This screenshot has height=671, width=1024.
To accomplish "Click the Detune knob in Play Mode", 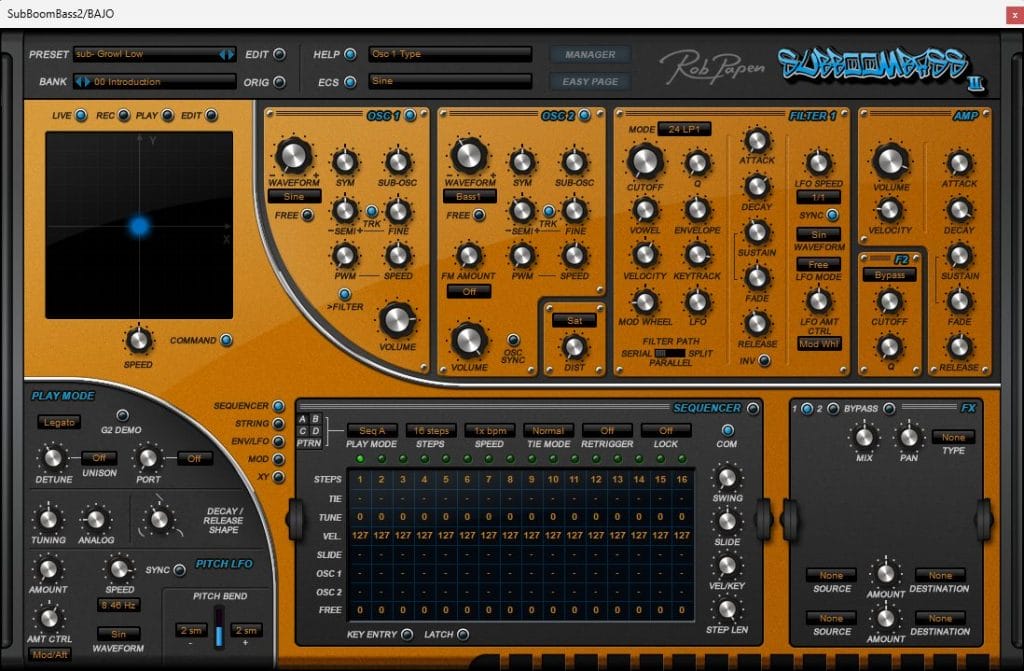I will 51,459.
